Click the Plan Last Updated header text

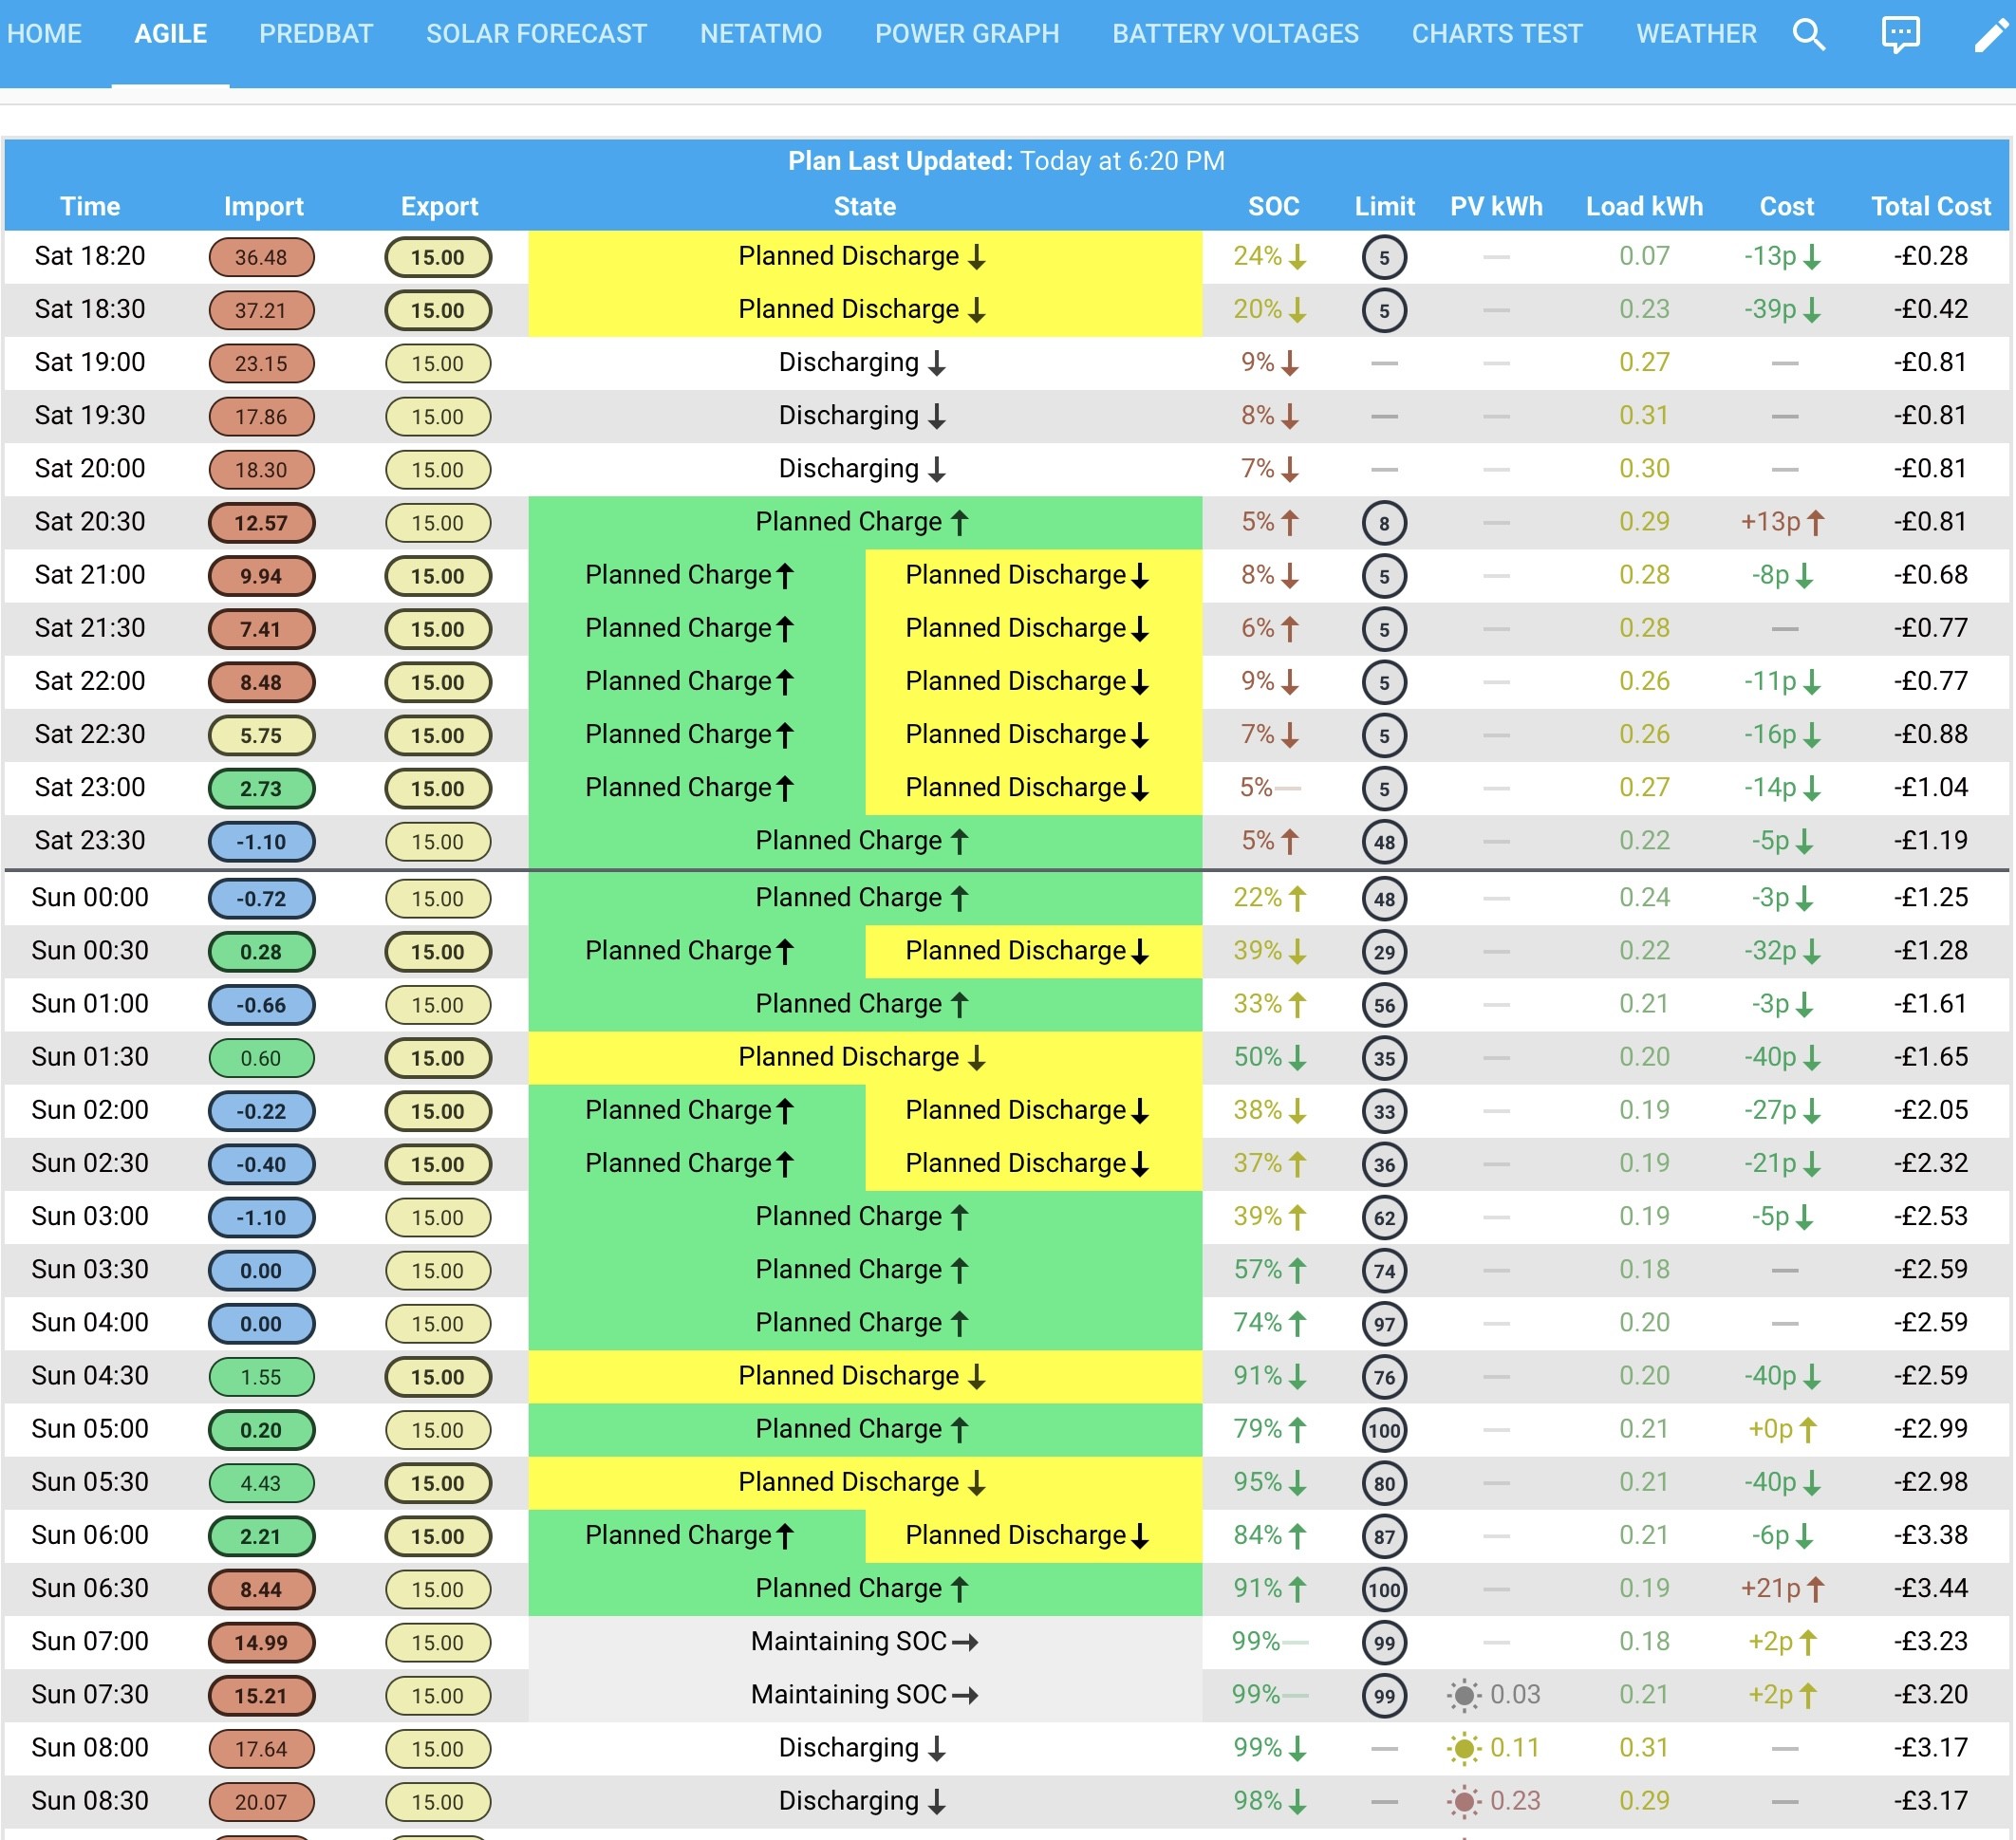1006,161
